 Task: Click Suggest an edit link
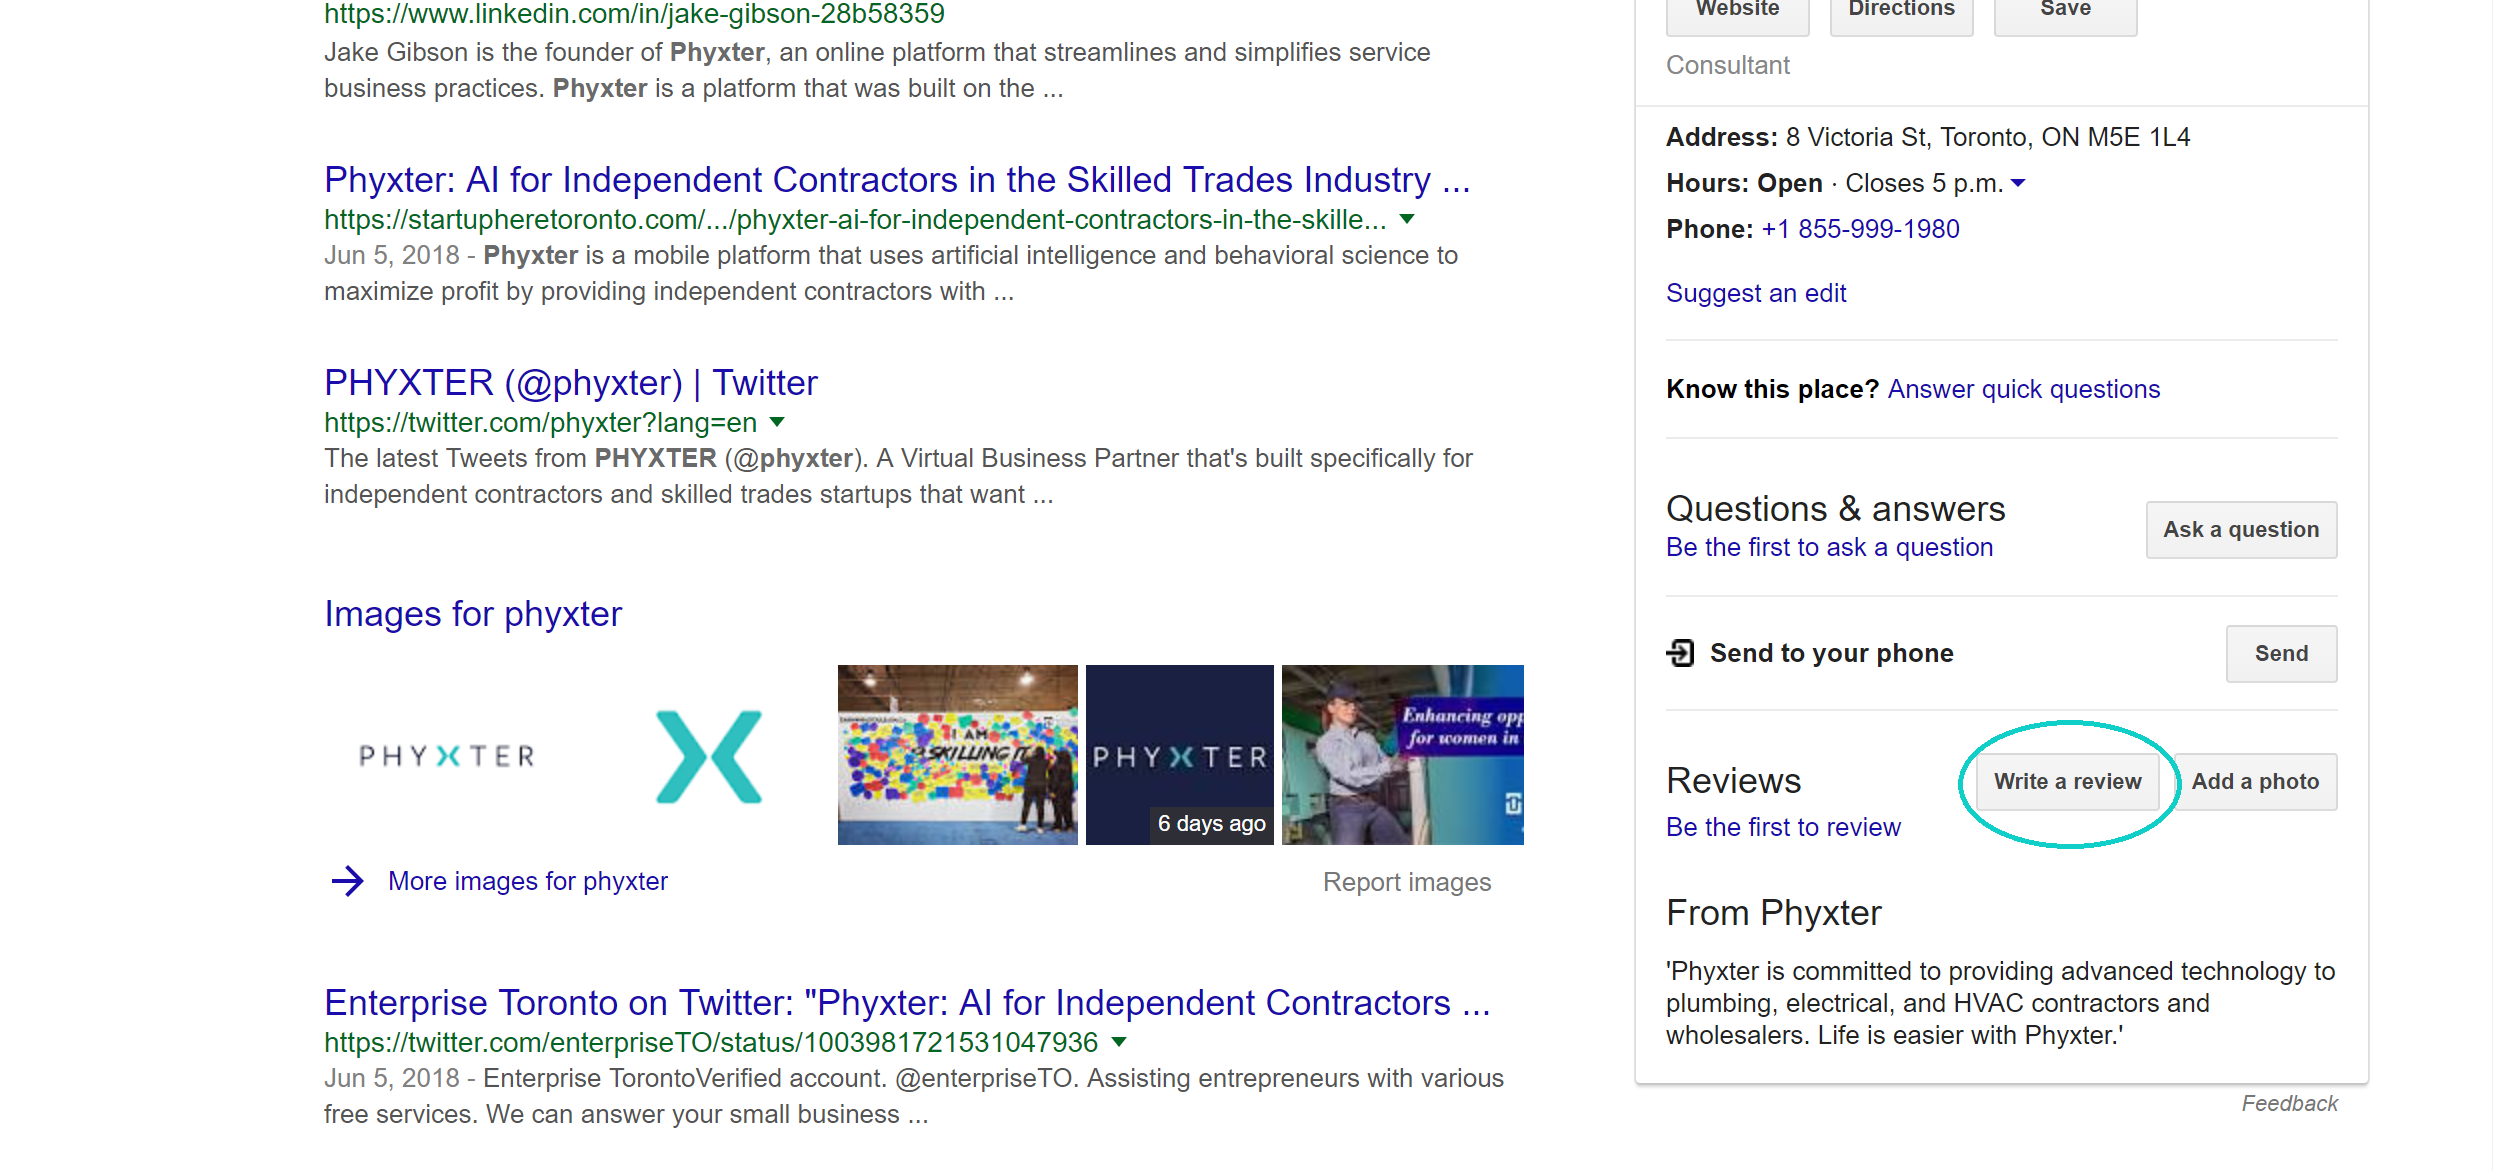tap(1756, 293)
